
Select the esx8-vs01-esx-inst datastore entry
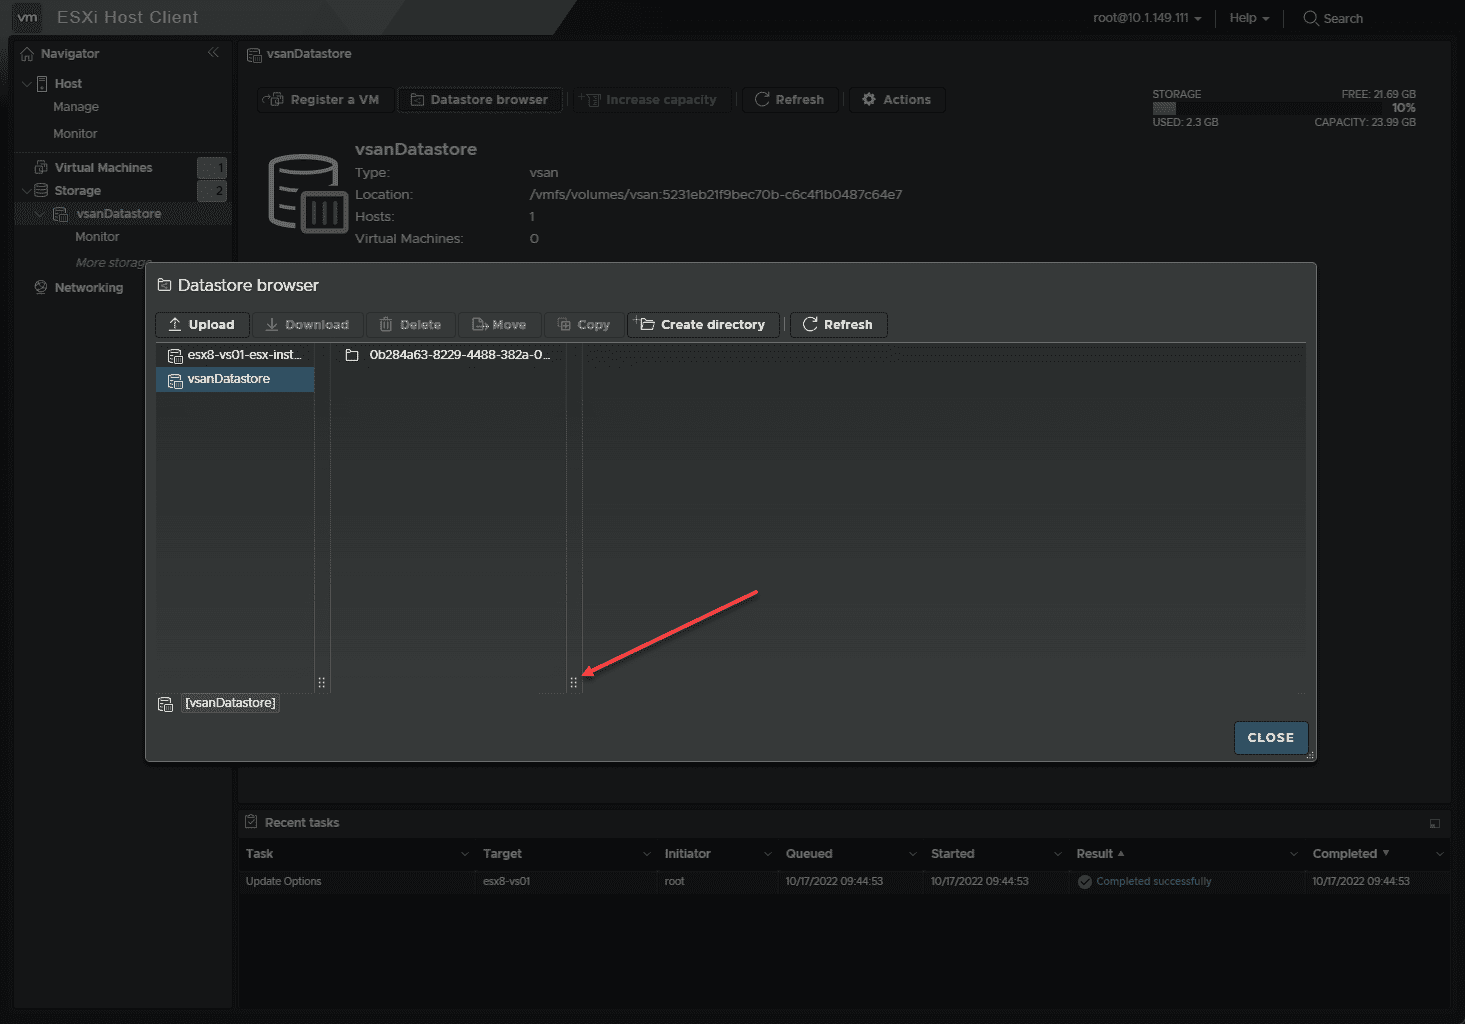coord(236,355)
